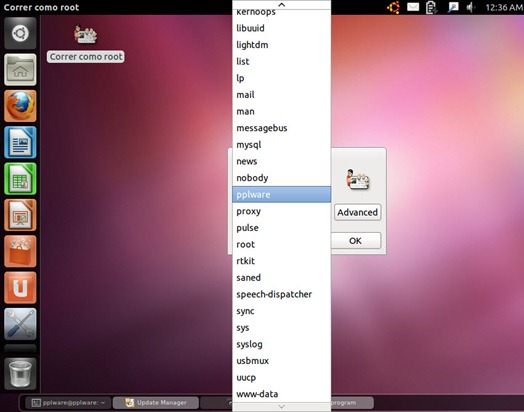524x412 pixels.
Task: Open LibreOffice Impress from launcher
Action: click(x=20, y=215)
